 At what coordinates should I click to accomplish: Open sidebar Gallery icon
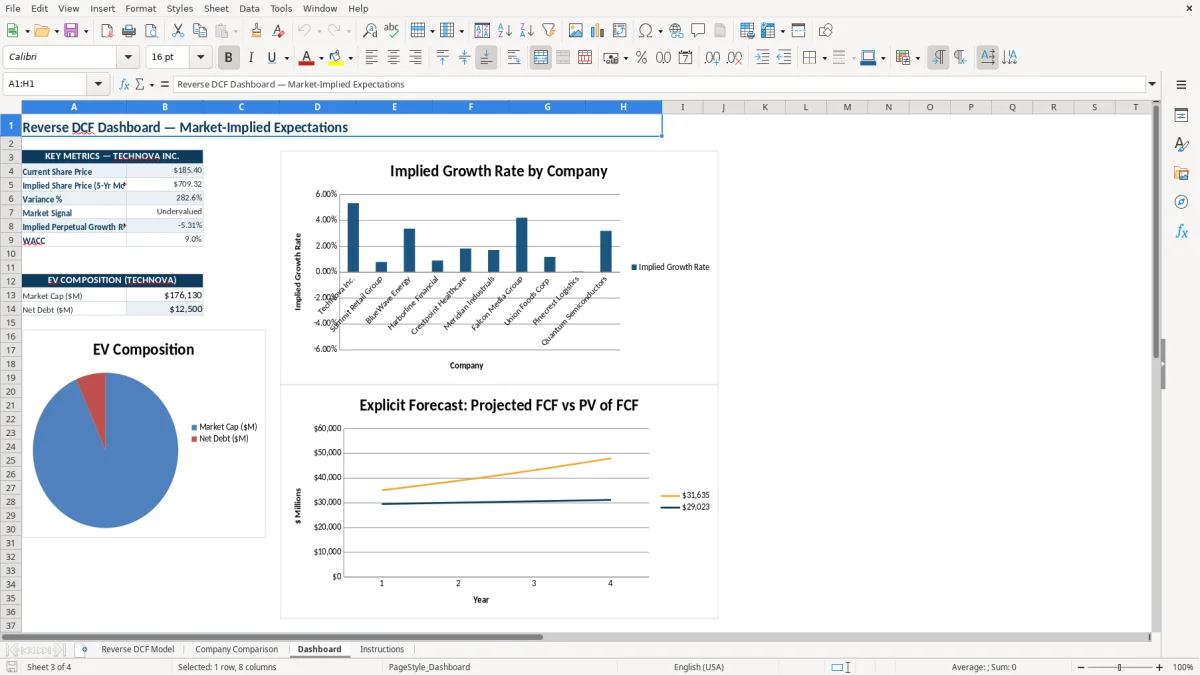[1181, 174]
